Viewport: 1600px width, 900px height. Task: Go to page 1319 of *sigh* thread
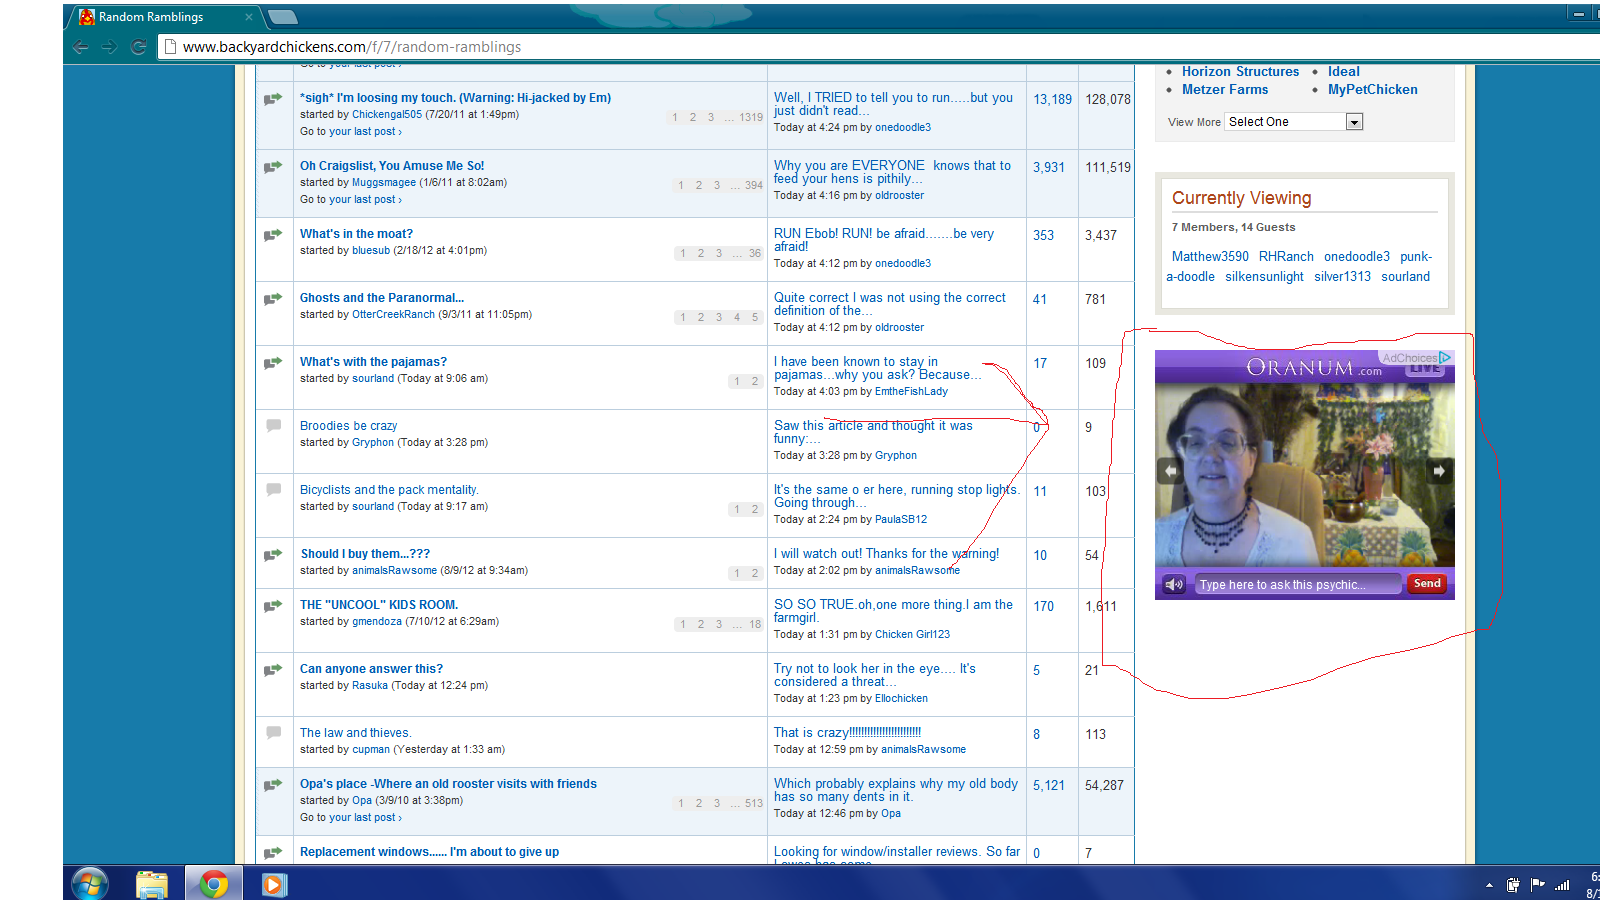tap(750, 118)
